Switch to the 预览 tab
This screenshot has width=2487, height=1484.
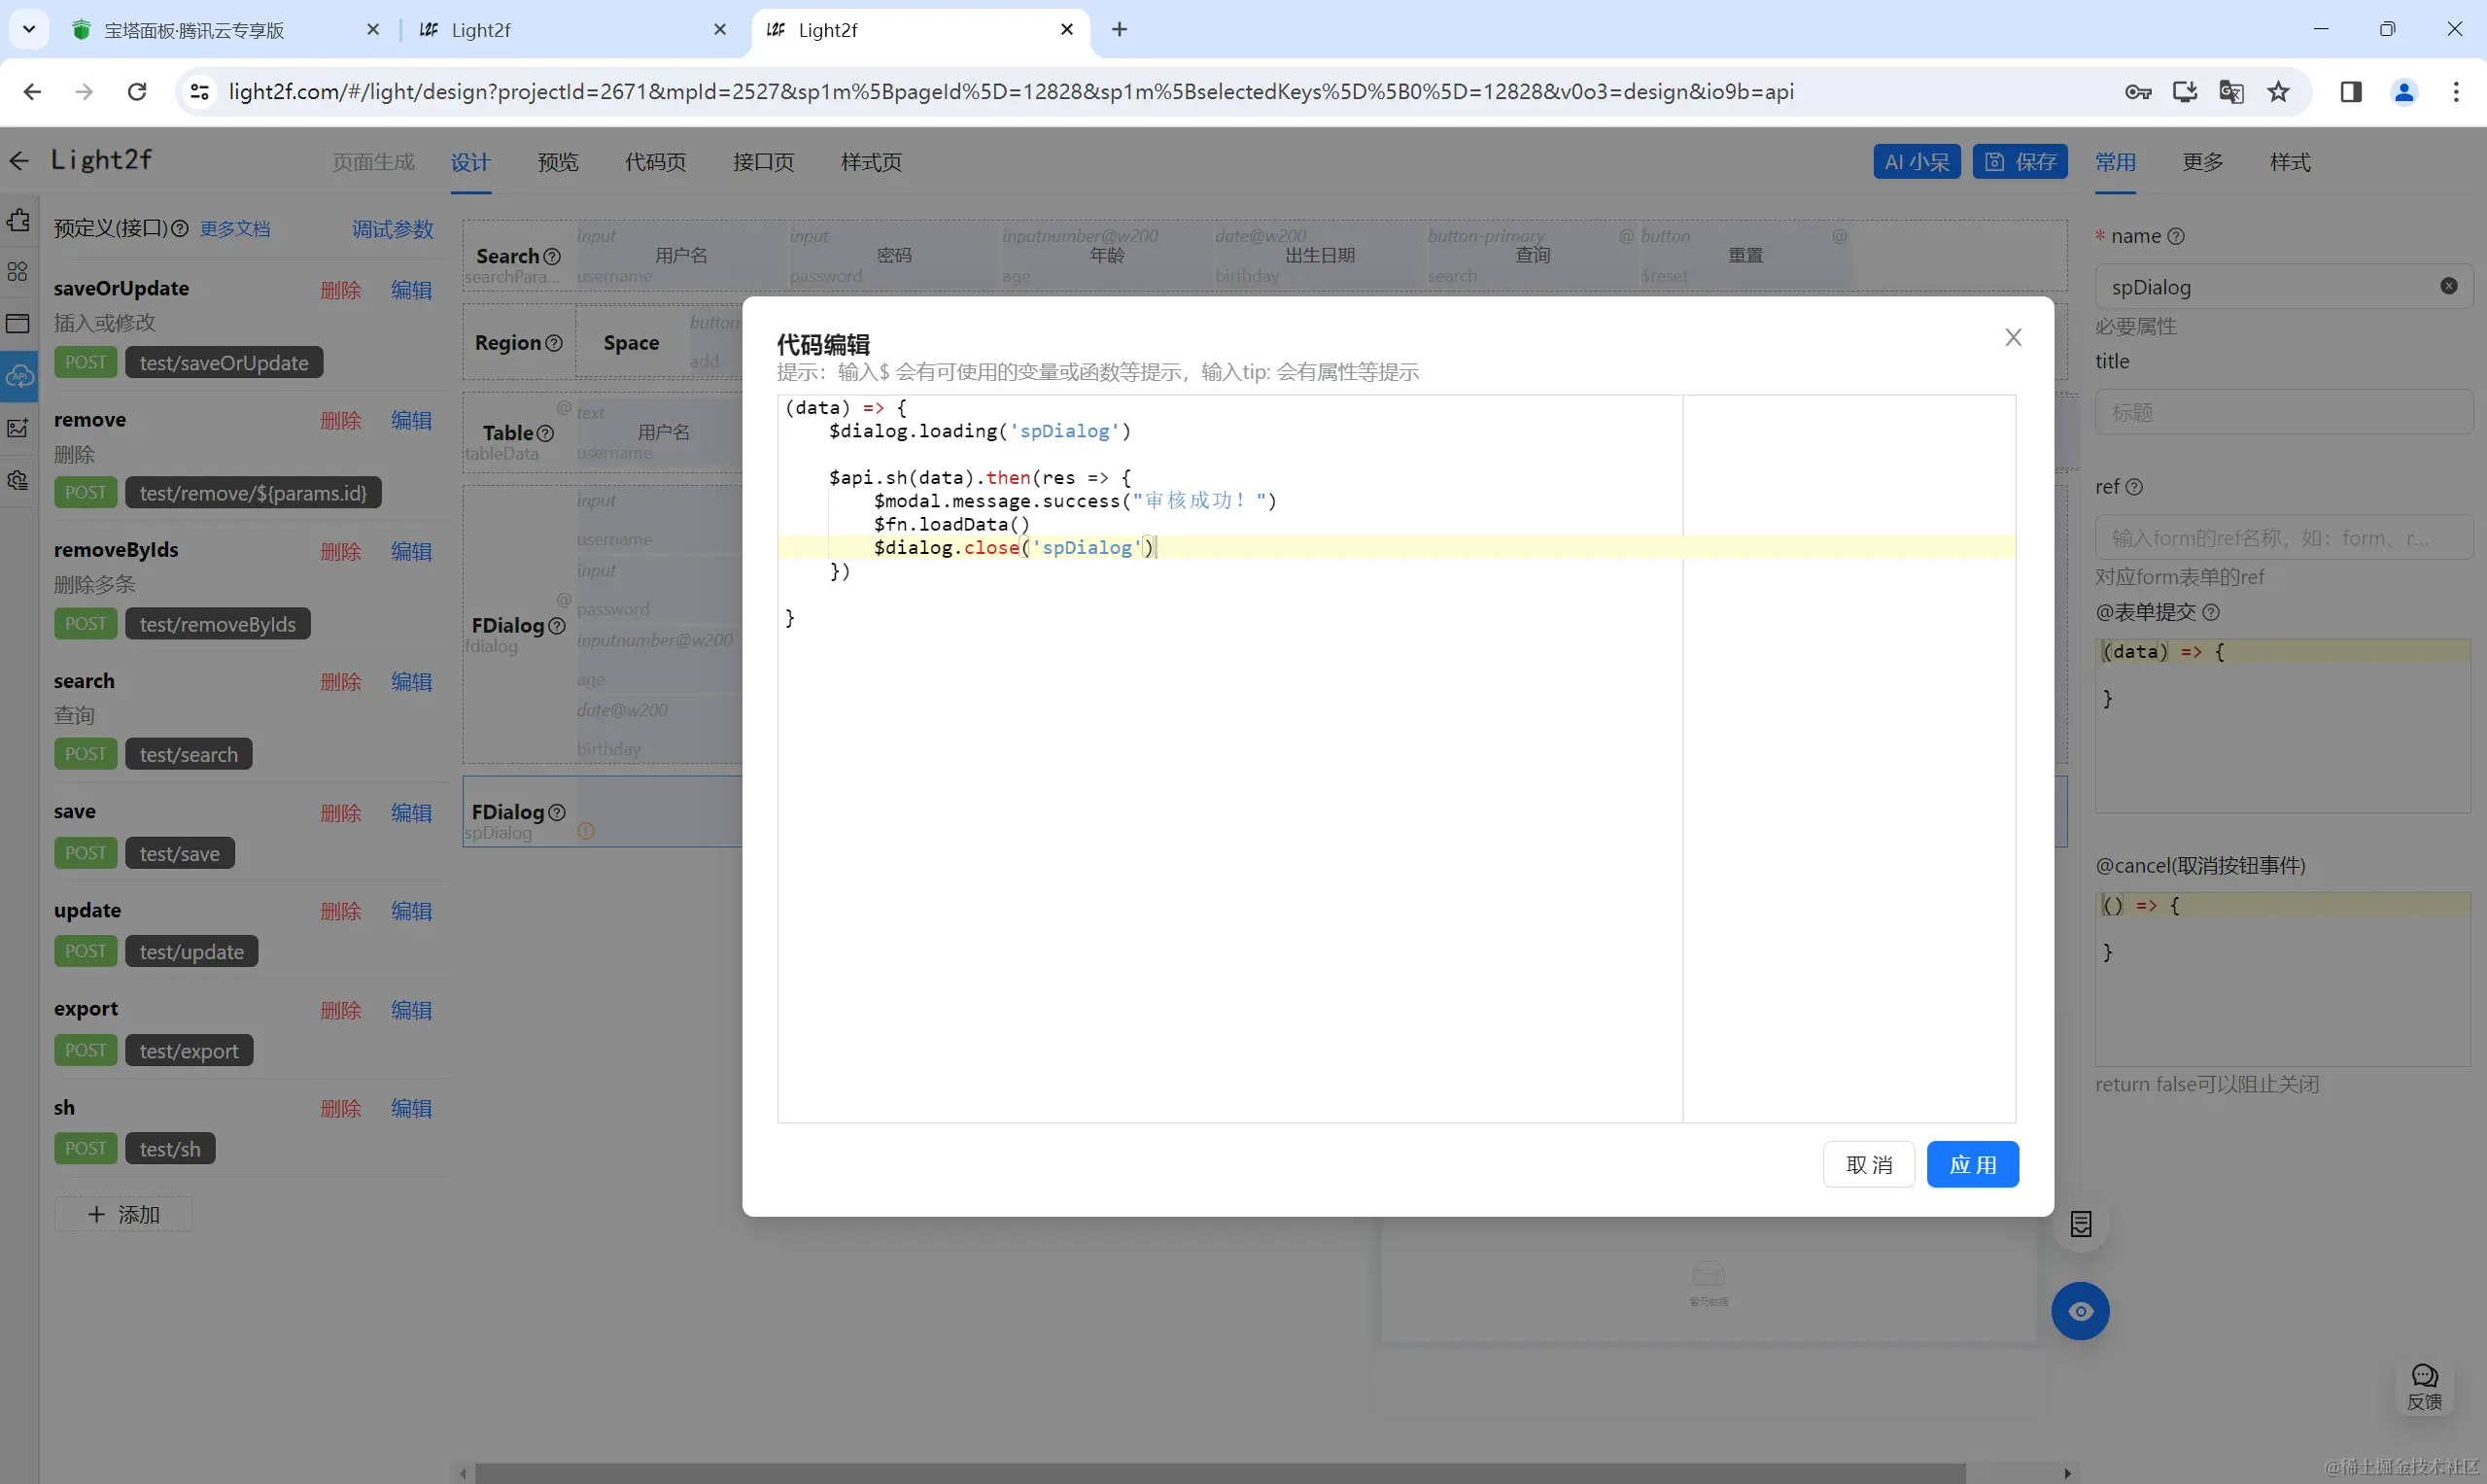click(558, 162)
